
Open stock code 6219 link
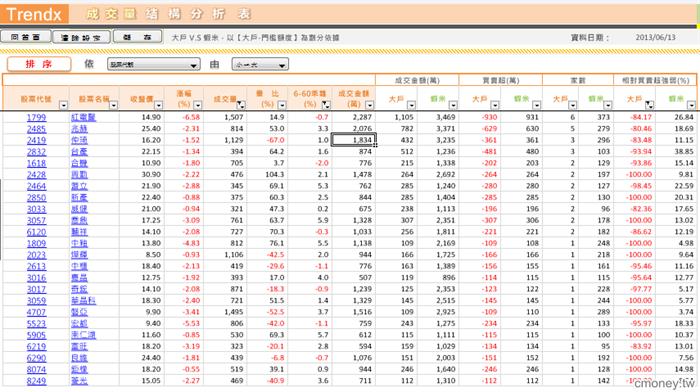[x=36, y=346]
